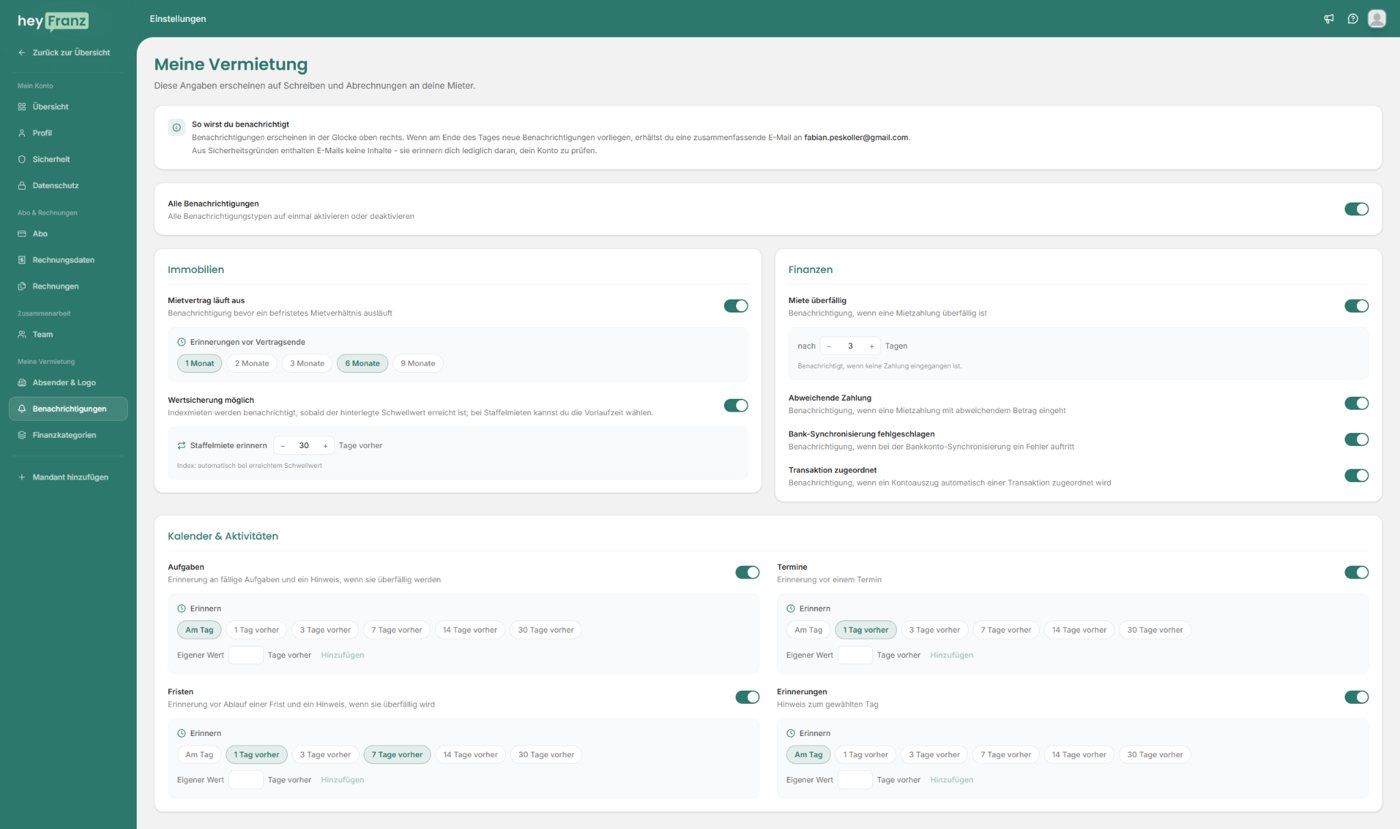Click the Finanzkategorien layers icon
Image resolution: width=1400 pixels, height=829 pixels.
pos(22,435)
